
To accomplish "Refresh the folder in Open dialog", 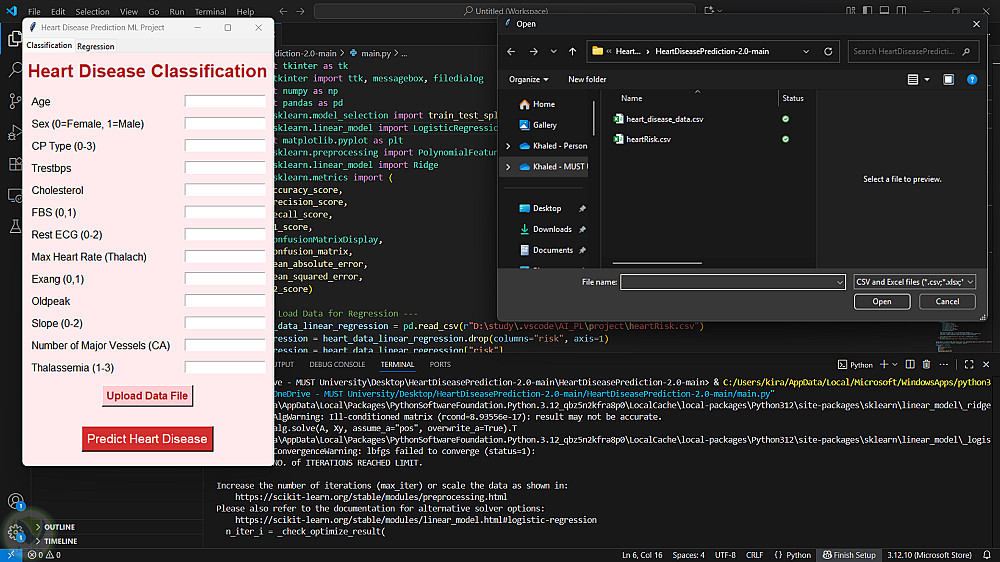I will pyautogui.click(x=830, y=51).
